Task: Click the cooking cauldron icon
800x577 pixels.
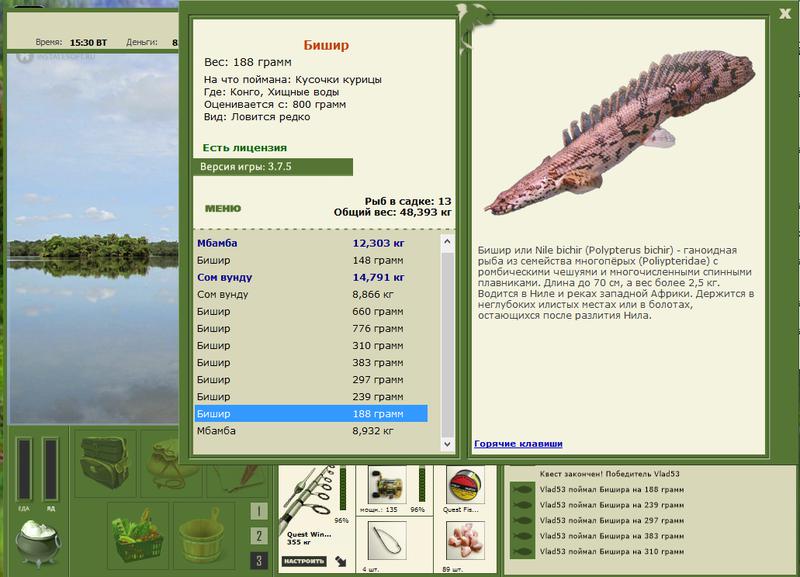Action: pyautogui.click(x=38, y=543)
